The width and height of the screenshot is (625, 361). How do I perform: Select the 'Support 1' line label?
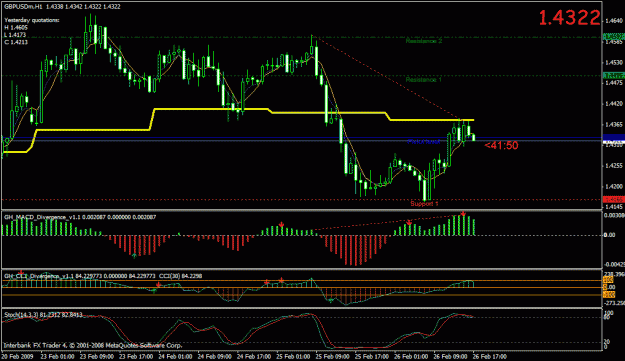tap(424, 204)
